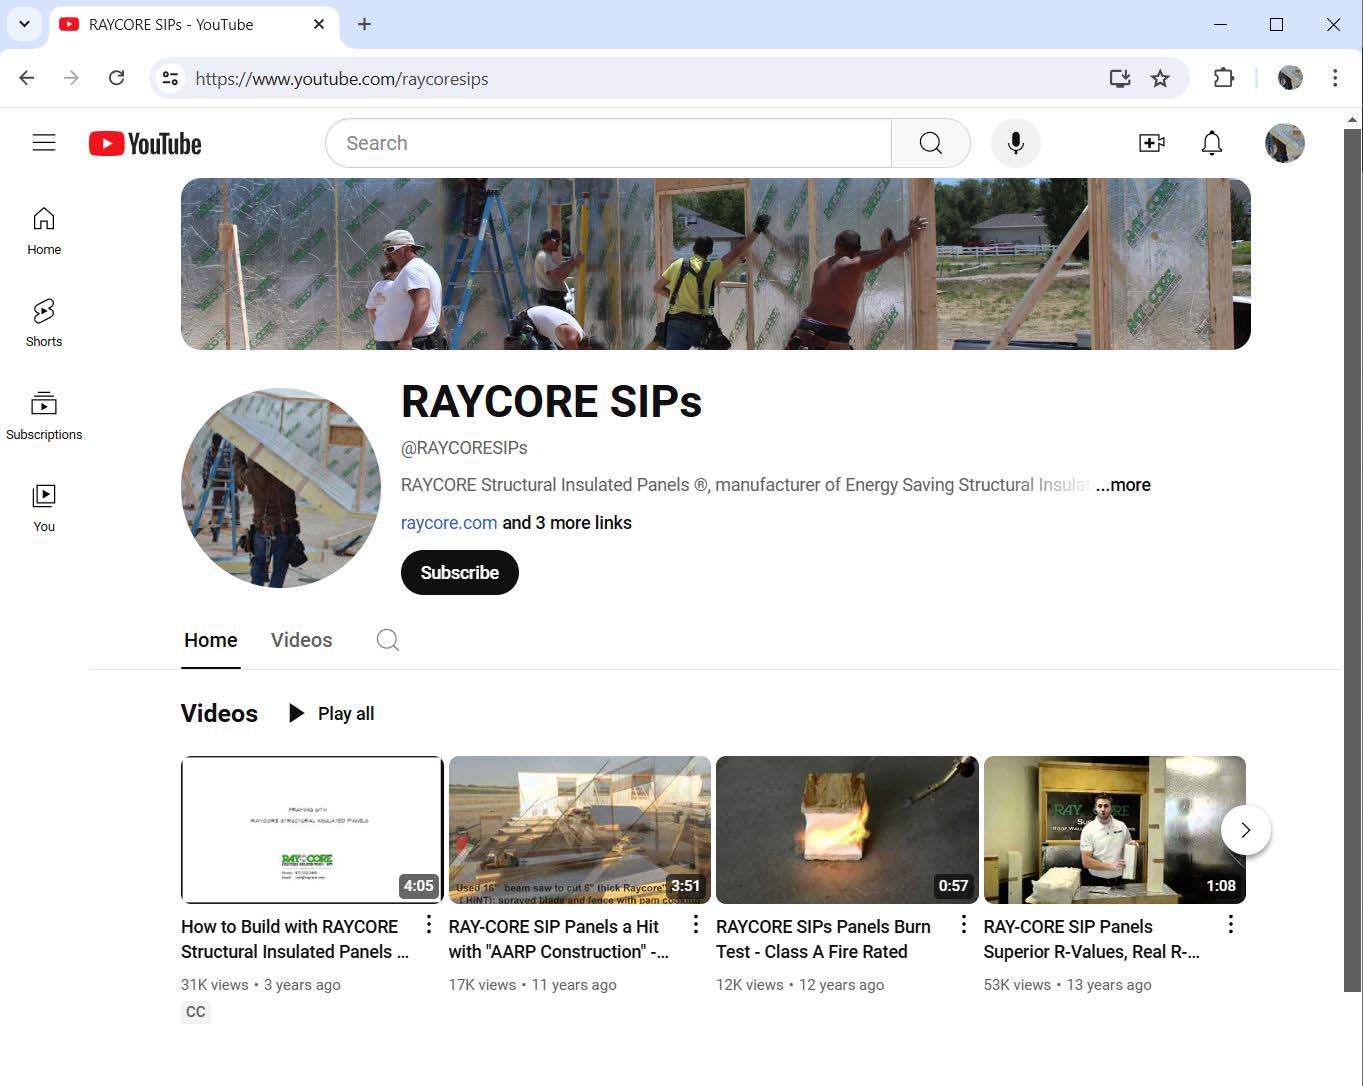The width and height of the screenshot is (1363, 1086).
Task: Click '12K views • 12 years ago' text
Action: coord(800,985)
